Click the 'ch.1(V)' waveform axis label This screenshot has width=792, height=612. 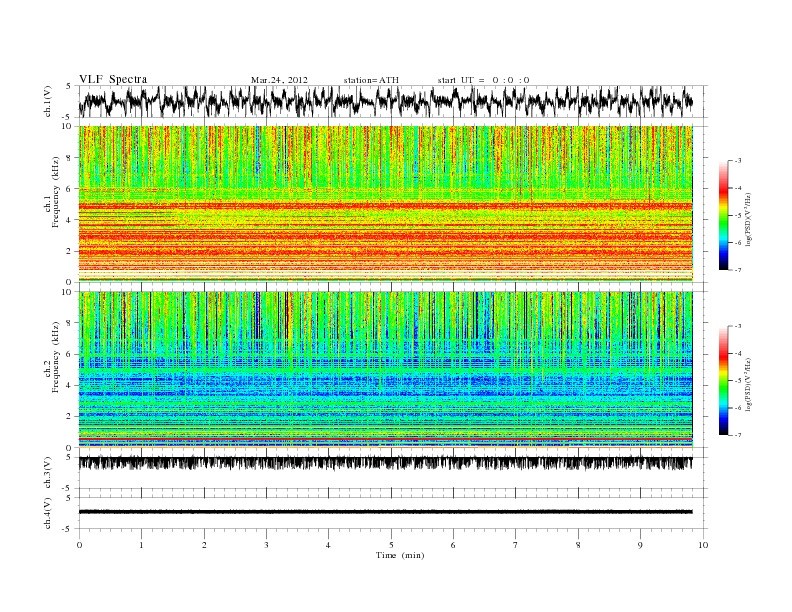click(x=48, y=101)
